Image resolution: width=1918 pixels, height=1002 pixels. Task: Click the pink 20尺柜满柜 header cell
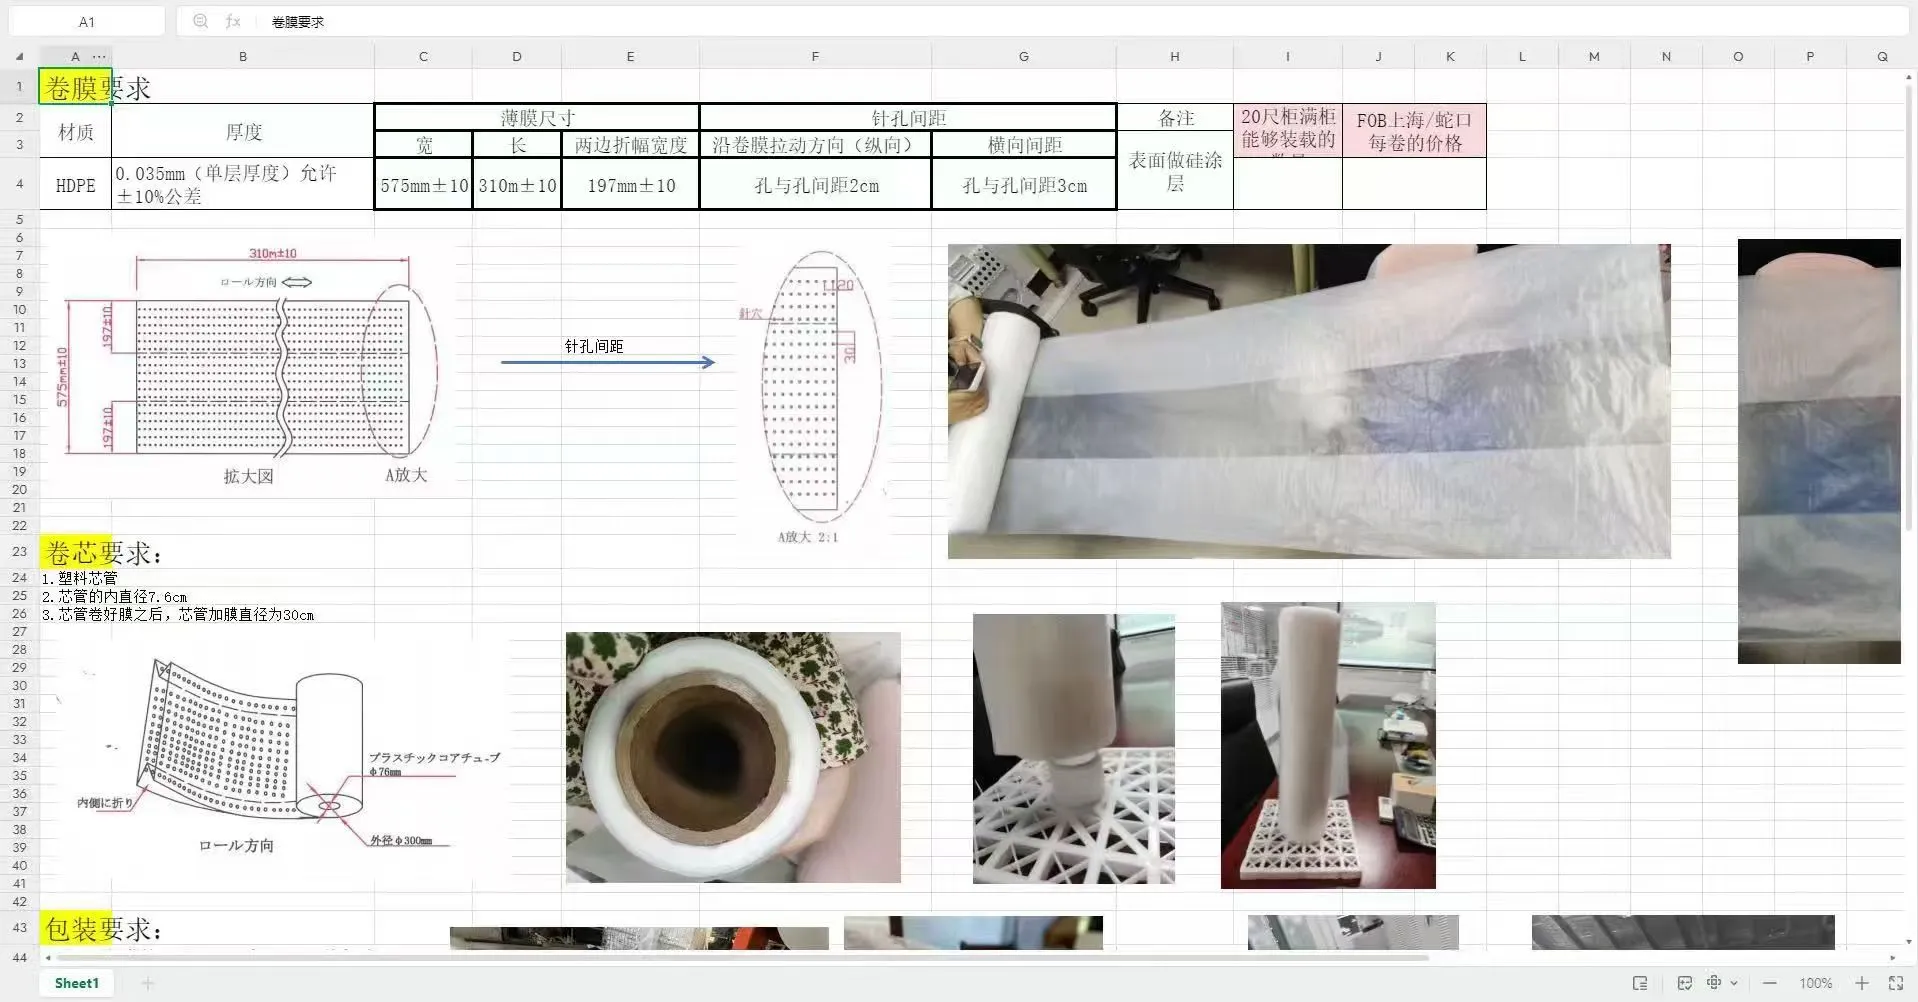[x=1288, y=131]
